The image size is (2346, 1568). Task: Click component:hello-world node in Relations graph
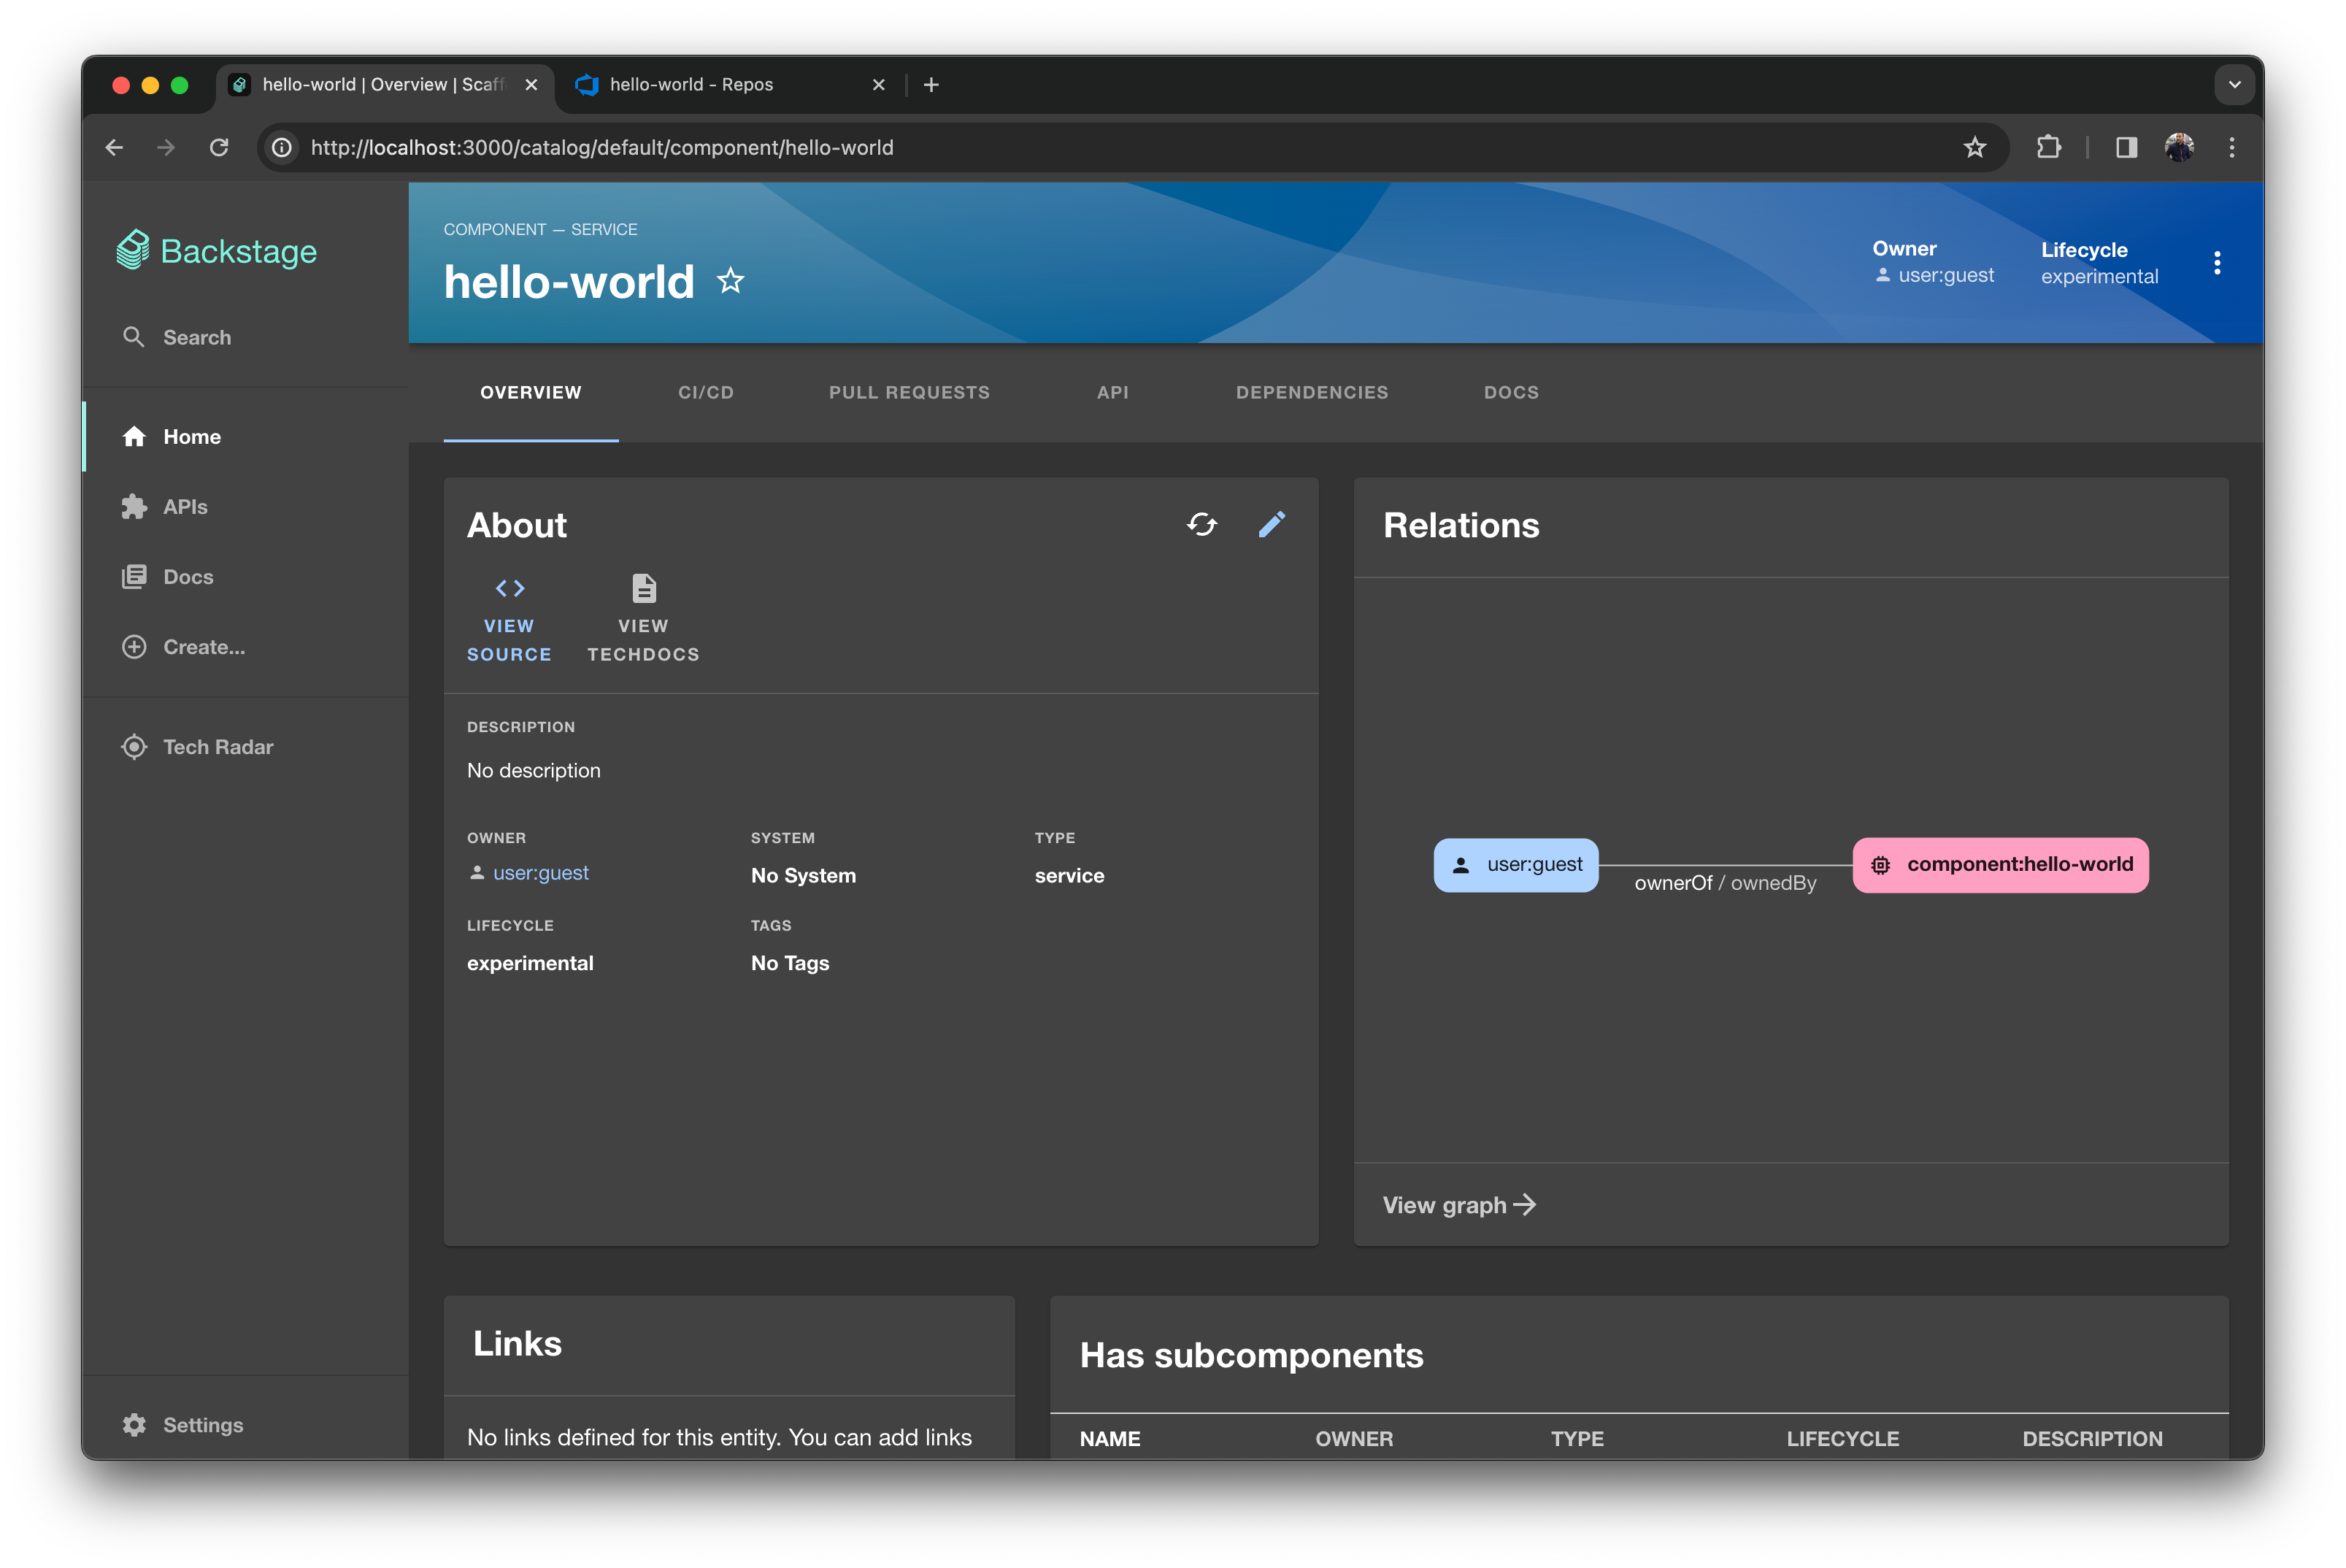pyautogui.click(x=2001, y=865)
